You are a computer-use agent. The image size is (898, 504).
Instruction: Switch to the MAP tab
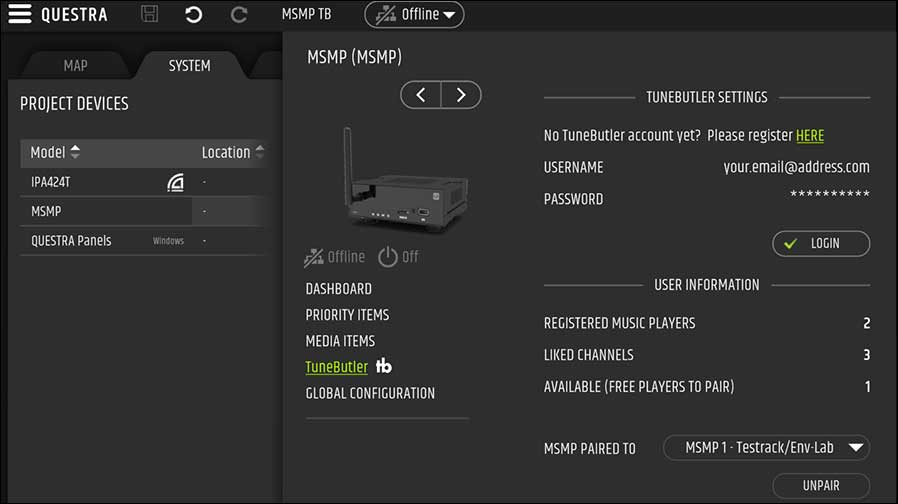75,66
